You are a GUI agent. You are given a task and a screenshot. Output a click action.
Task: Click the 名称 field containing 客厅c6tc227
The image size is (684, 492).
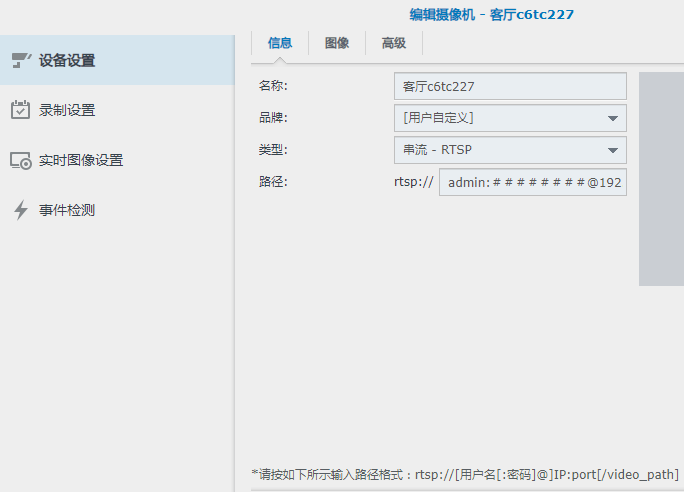tap(510, 86)
